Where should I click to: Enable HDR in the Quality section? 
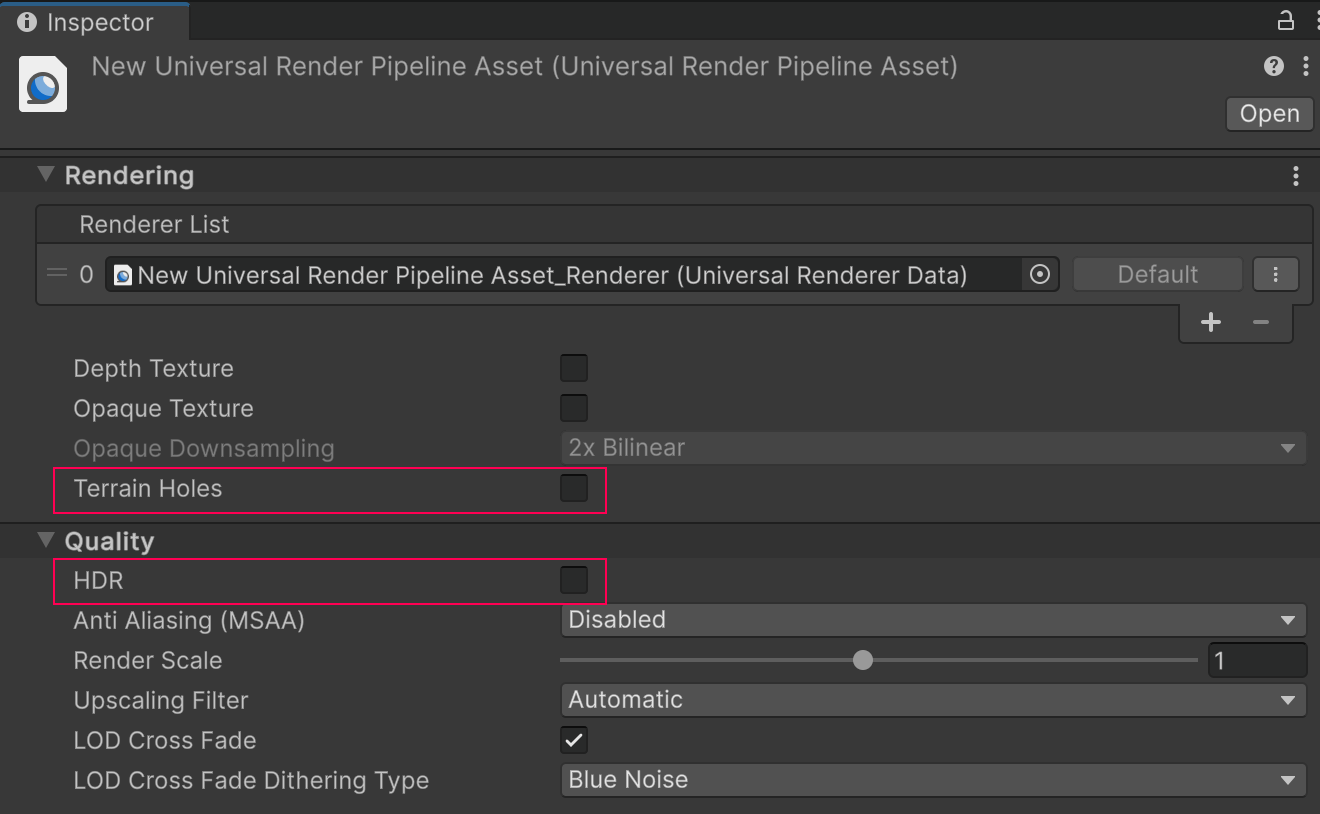pyautogui.click(x=574, y=581)
